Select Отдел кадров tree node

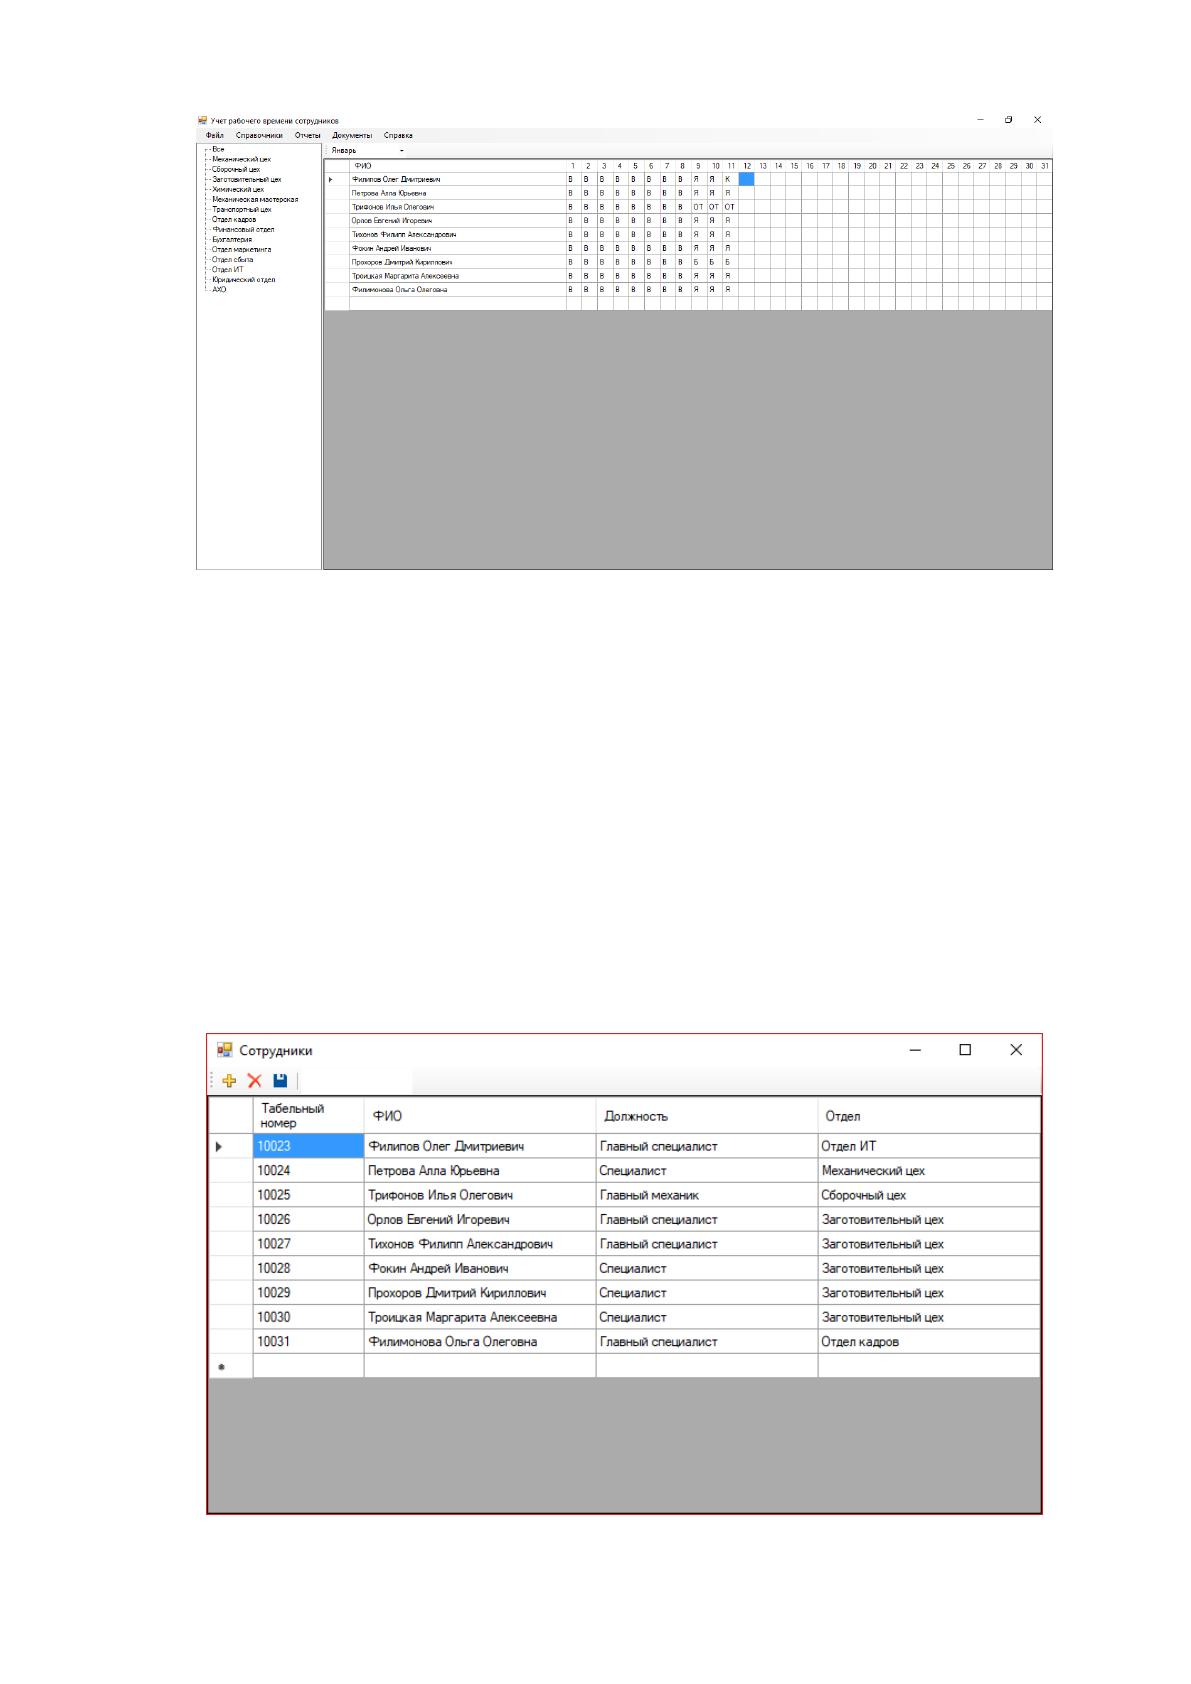[x=234, y=219]
